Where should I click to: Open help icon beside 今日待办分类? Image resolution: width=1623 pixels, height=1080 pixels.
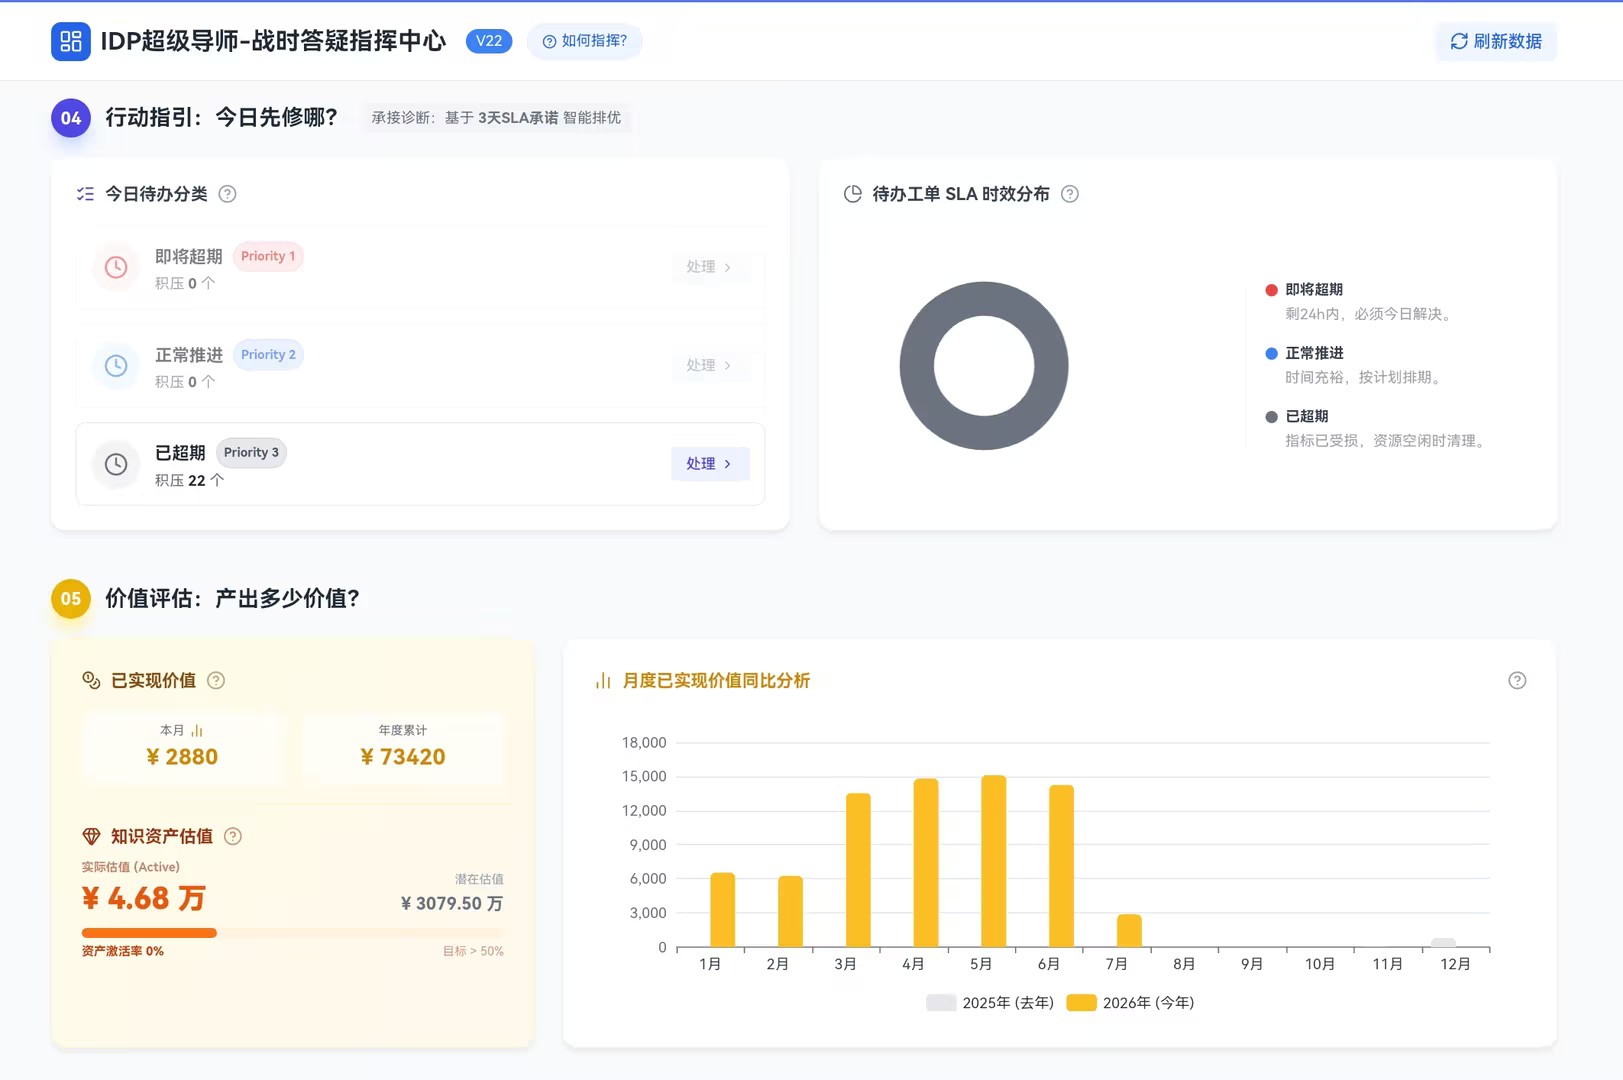click(228, 194)
